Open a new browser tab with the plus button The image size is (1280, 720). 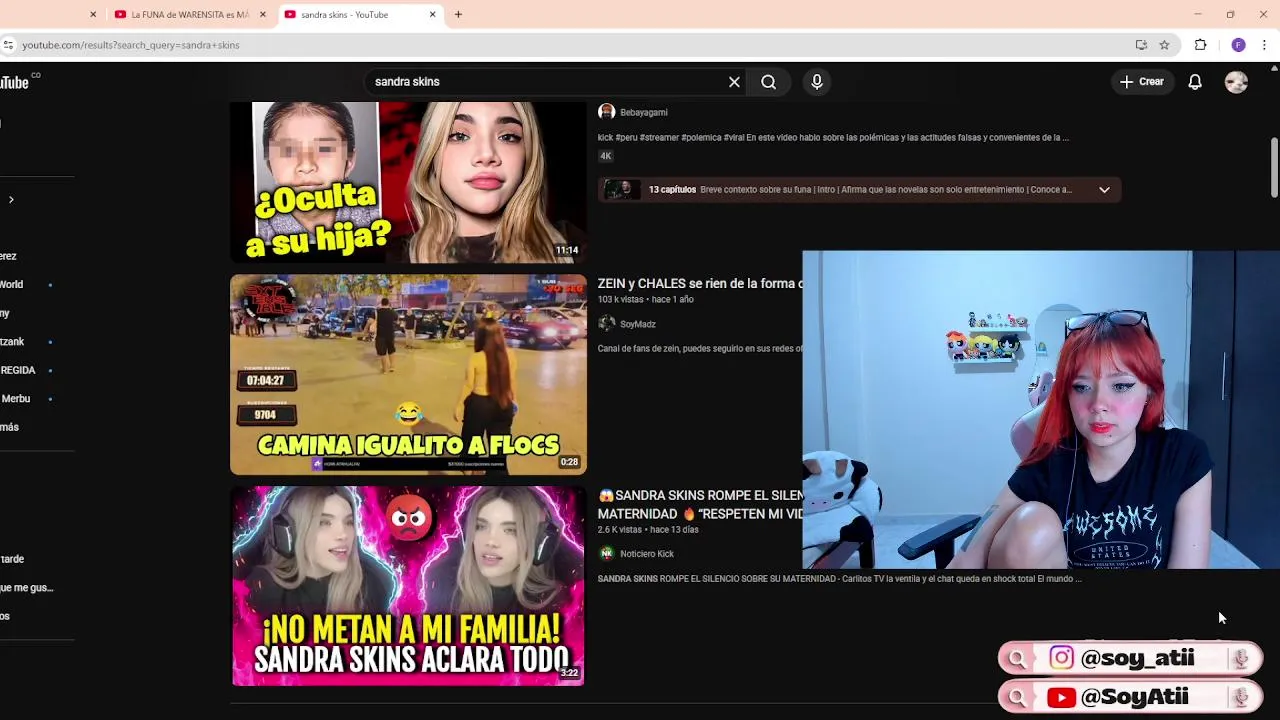[458, 15]
